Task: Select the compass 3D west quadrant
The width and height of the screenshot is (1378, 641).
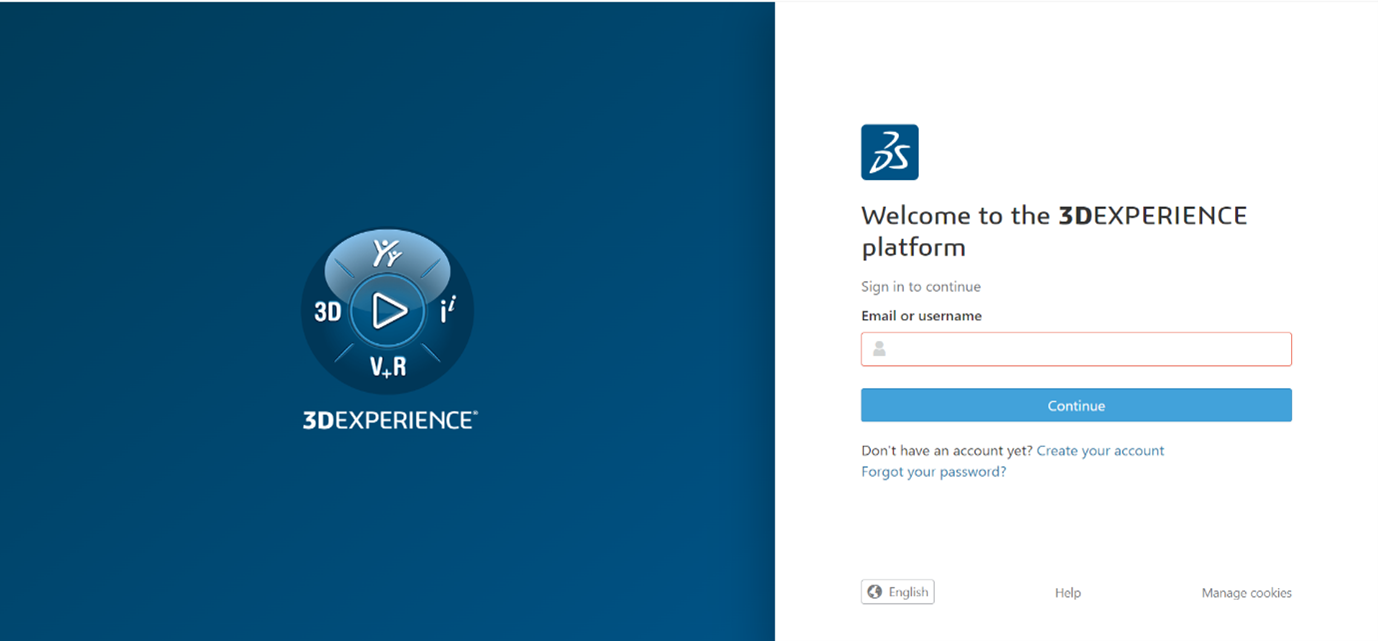Action: [328, 312]
